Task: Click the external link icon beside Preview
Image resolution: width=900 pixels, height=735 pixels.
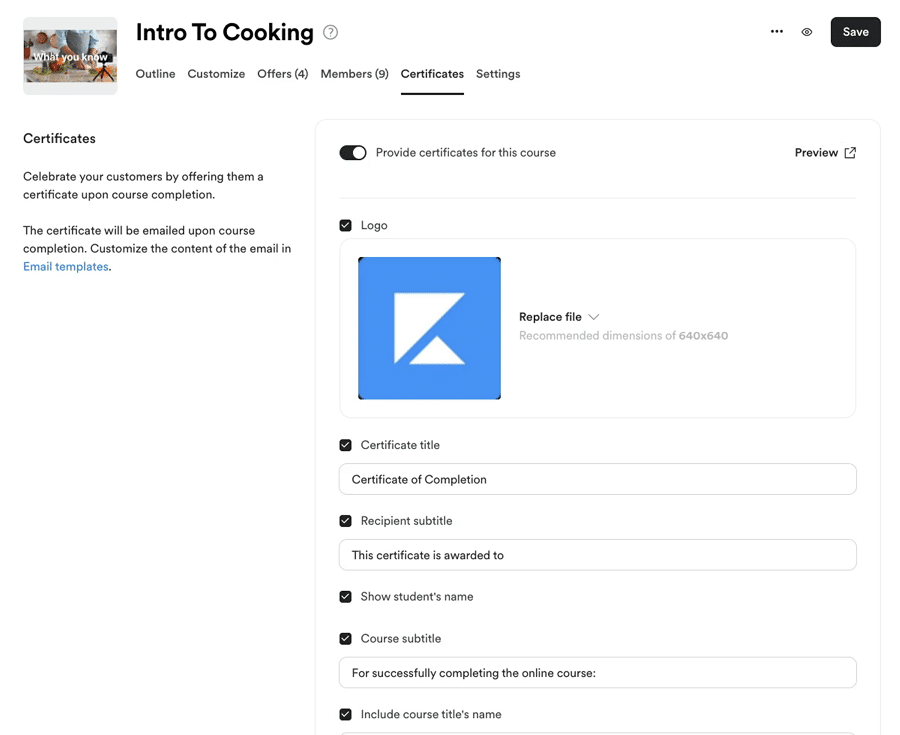Action: (850, 153)
